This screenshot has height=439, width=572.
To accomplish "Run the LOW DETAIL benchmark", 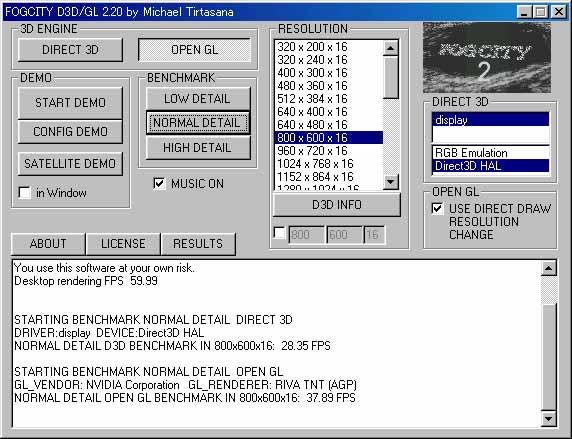I will pyautogui.click(x=198, y=99).
